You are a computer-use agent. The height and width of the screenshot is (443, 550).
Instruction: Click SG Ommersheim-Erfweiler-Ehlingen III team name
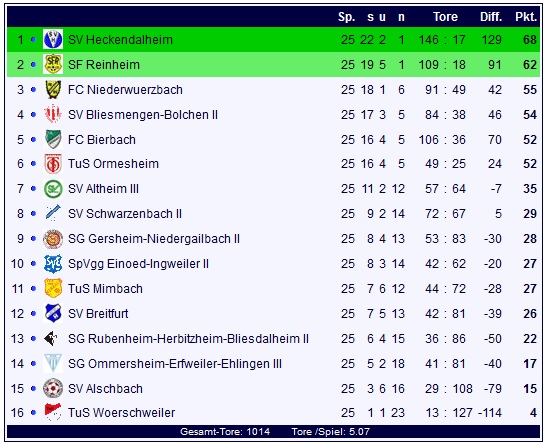point(175,364)
